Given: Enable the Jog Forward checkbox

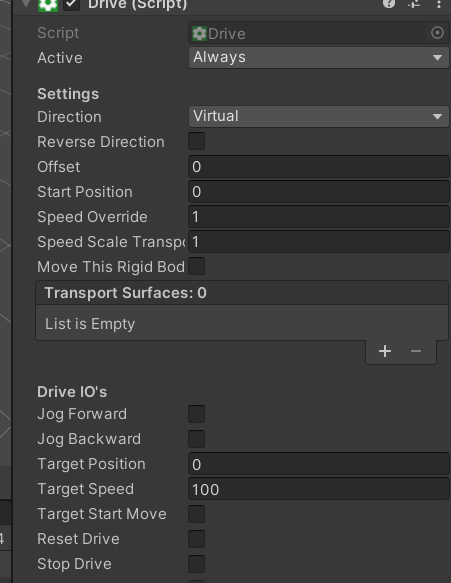Looking at the screenshot, I should (197, 414).
